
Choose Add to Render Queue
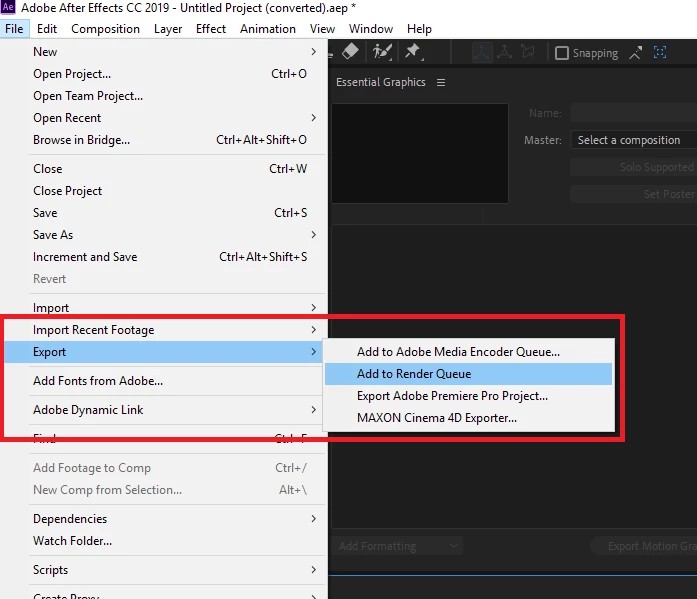point(469,374)
